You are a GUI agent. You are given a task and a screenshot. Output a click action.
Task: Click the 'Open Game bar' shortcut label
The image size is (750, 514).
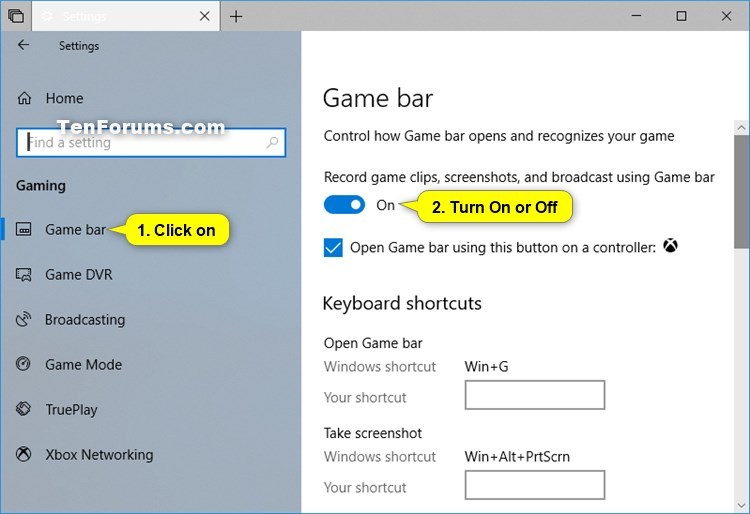coord(373,343)
